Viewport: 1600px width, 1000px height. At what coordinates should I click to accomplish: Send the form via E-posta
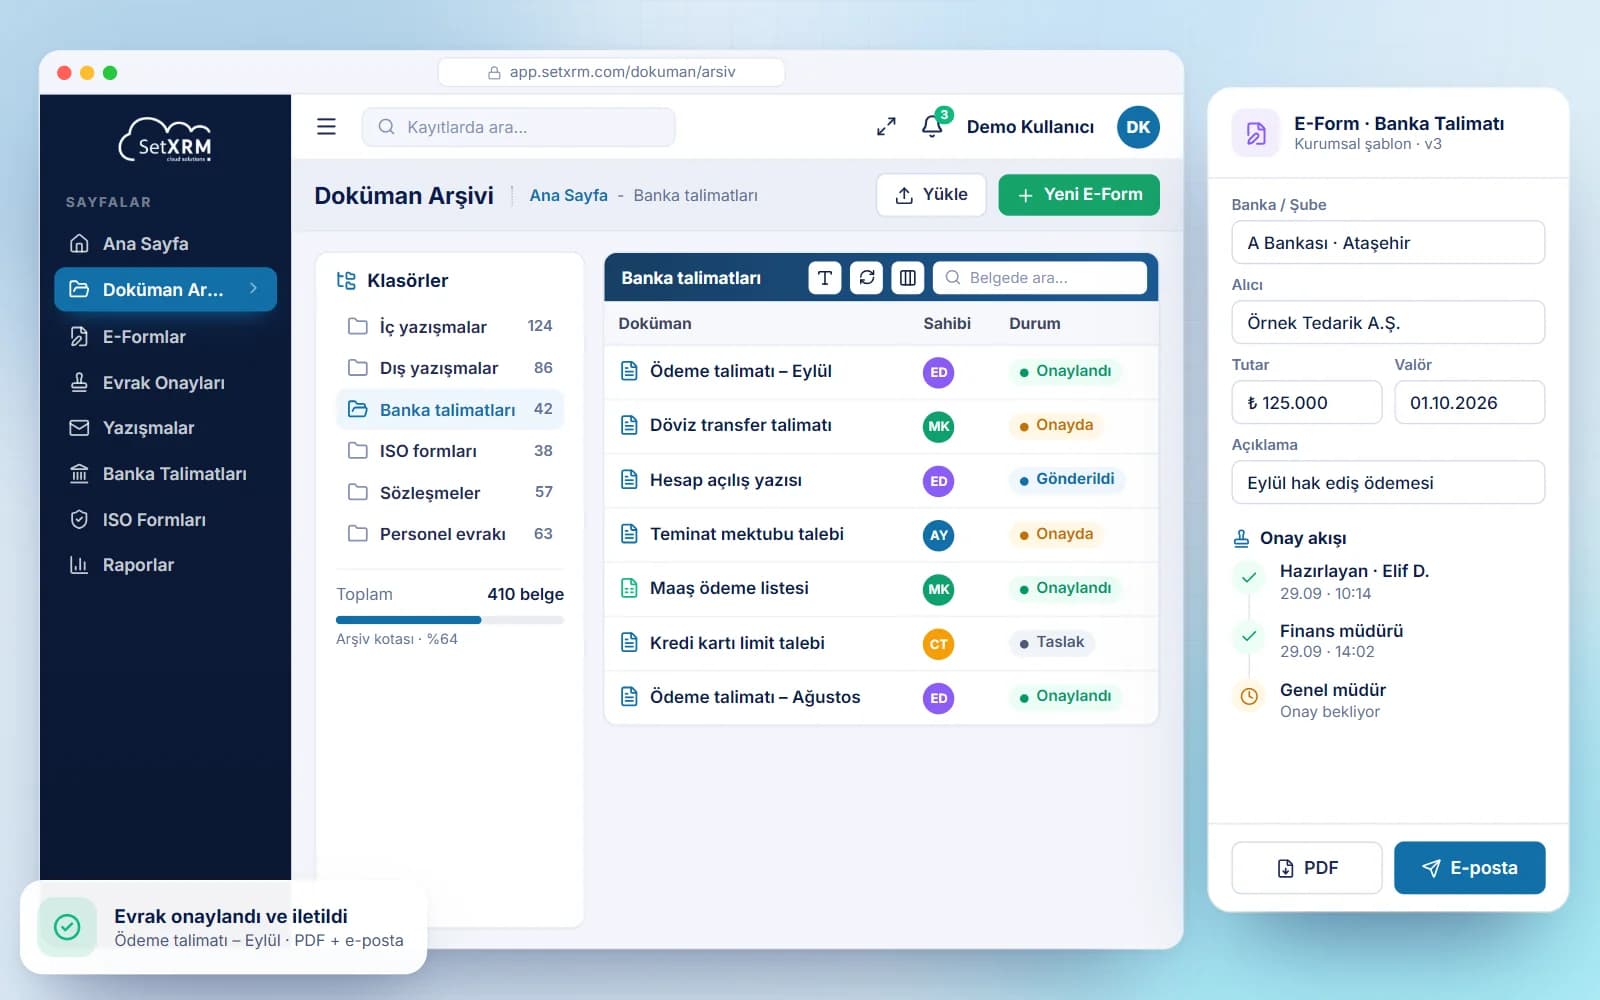[x=1470, y=868]
